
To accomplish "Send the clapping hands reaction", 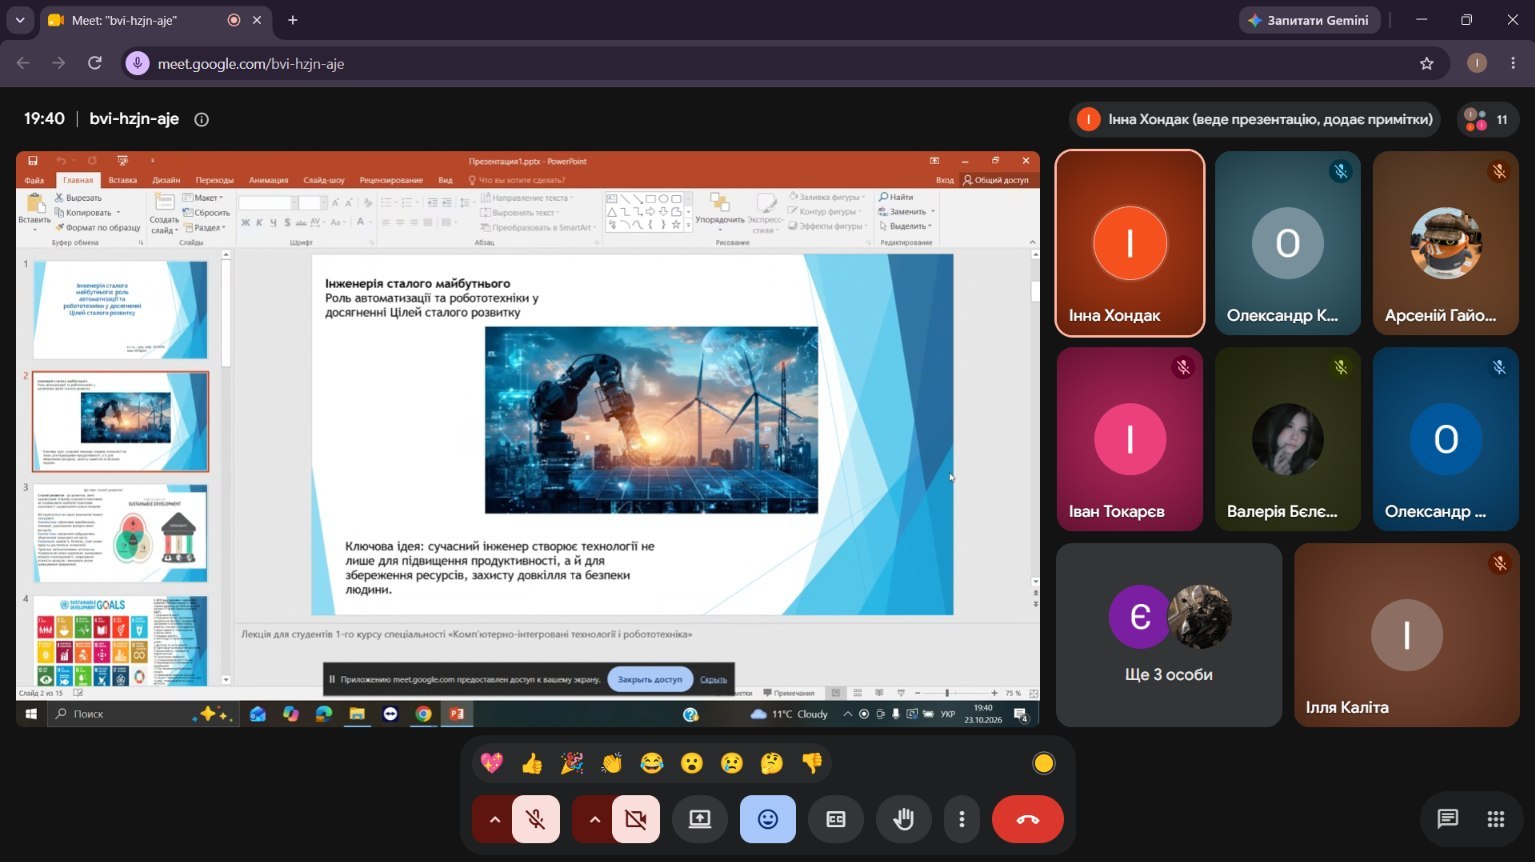I will coord(612,764).
